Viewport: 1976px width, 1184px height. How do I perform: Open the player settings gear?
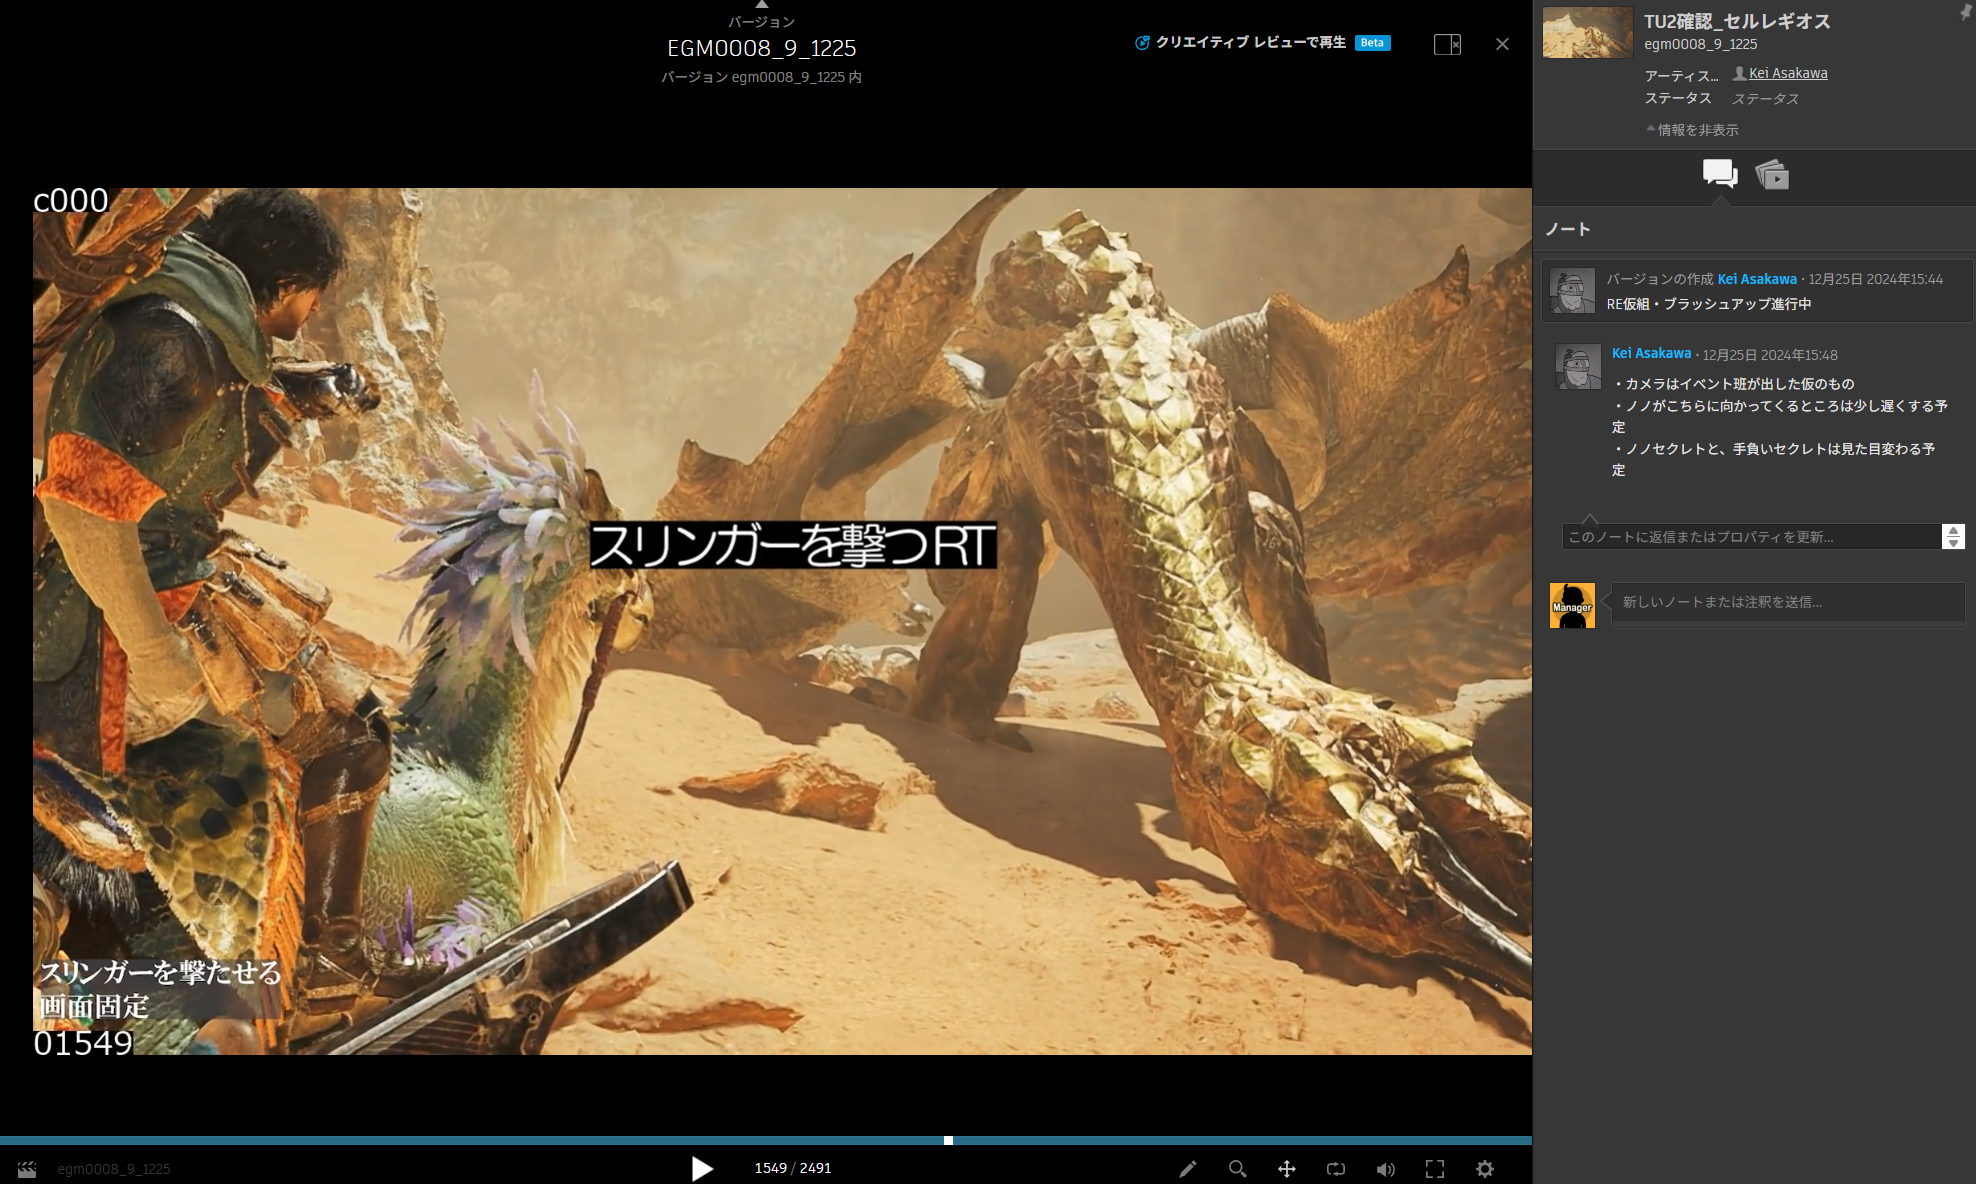pos(1485,1169)
